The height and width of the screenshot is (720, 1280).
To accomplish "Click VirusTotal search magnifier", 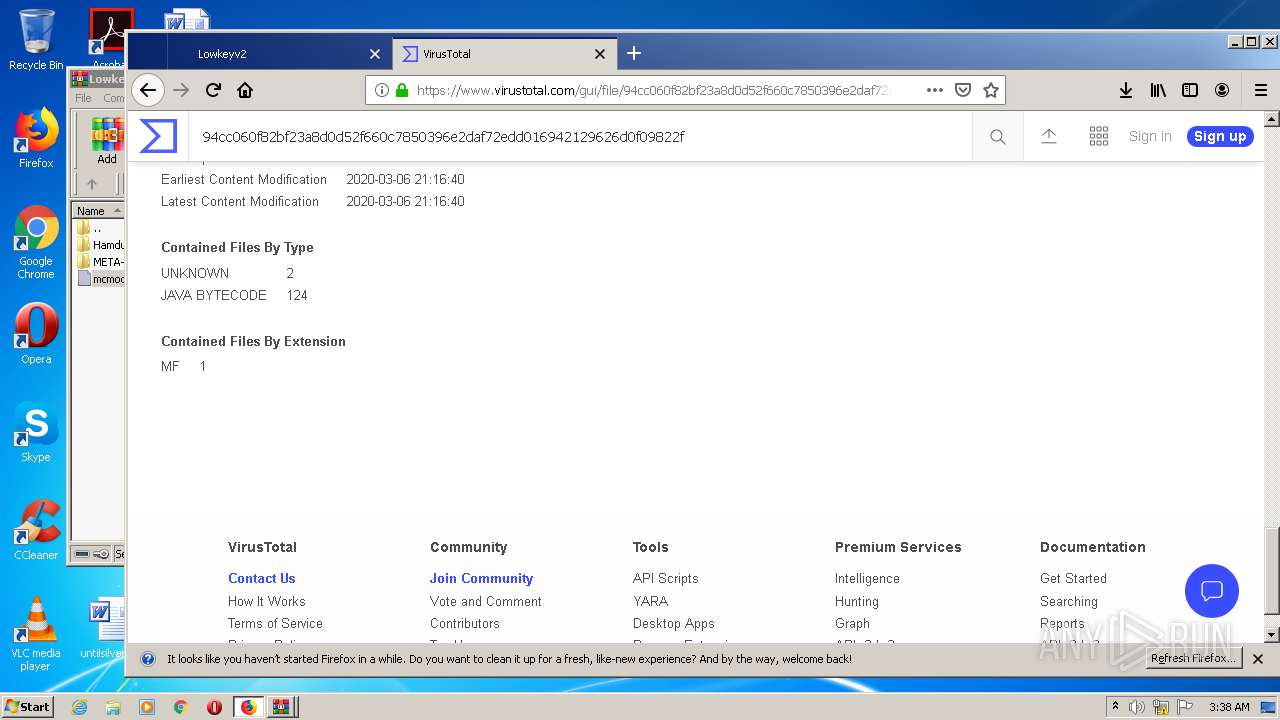I will tap(998, 137).
